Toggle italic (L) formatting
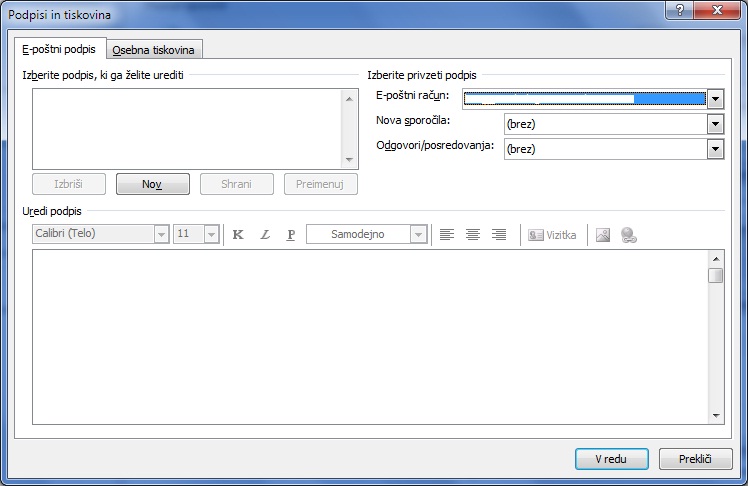Screen dimensions: 748x486 point(264,235)
